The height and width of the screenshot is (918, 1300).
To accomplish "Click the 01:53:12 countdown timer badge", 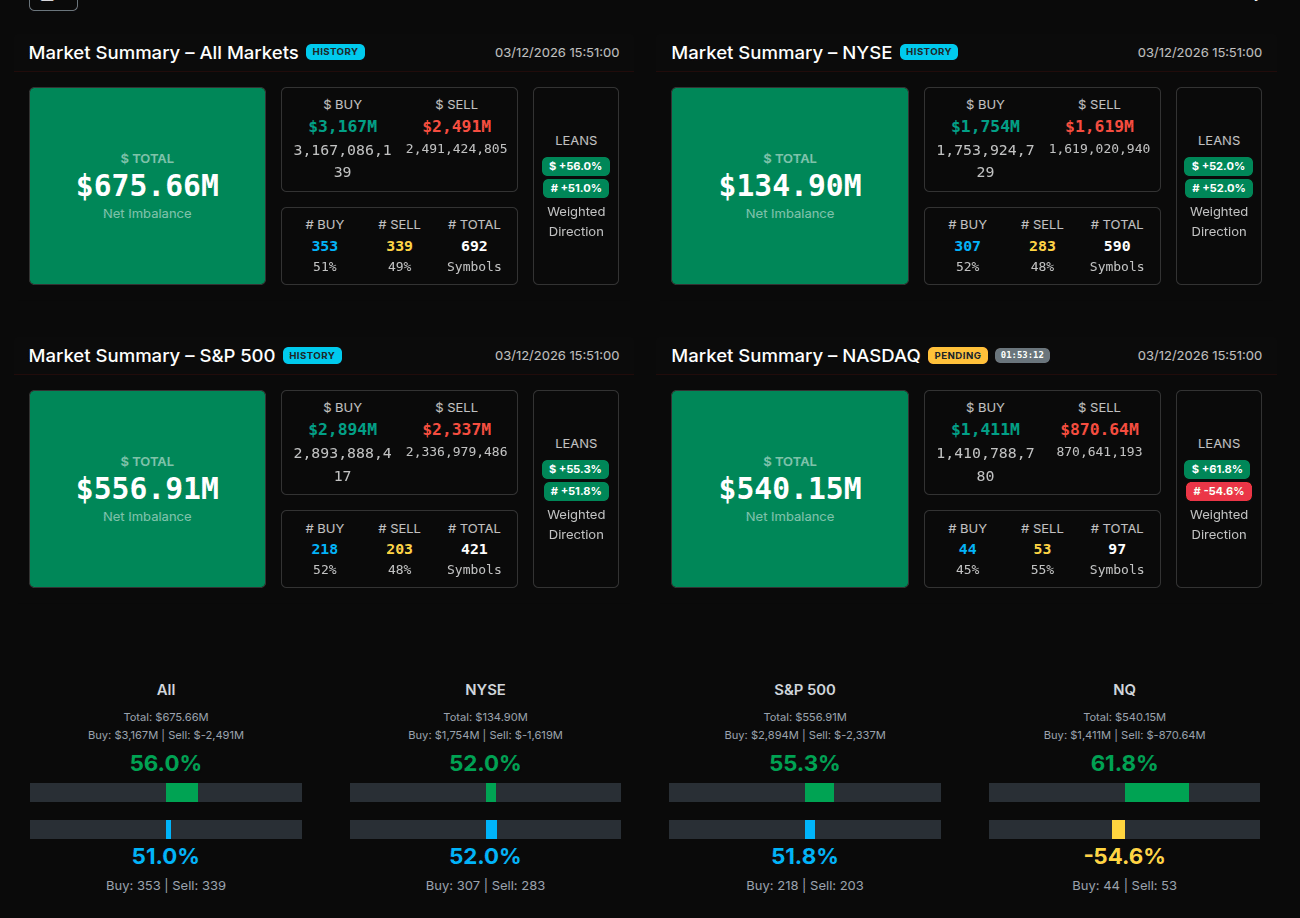I will [x=1022, y=355].
